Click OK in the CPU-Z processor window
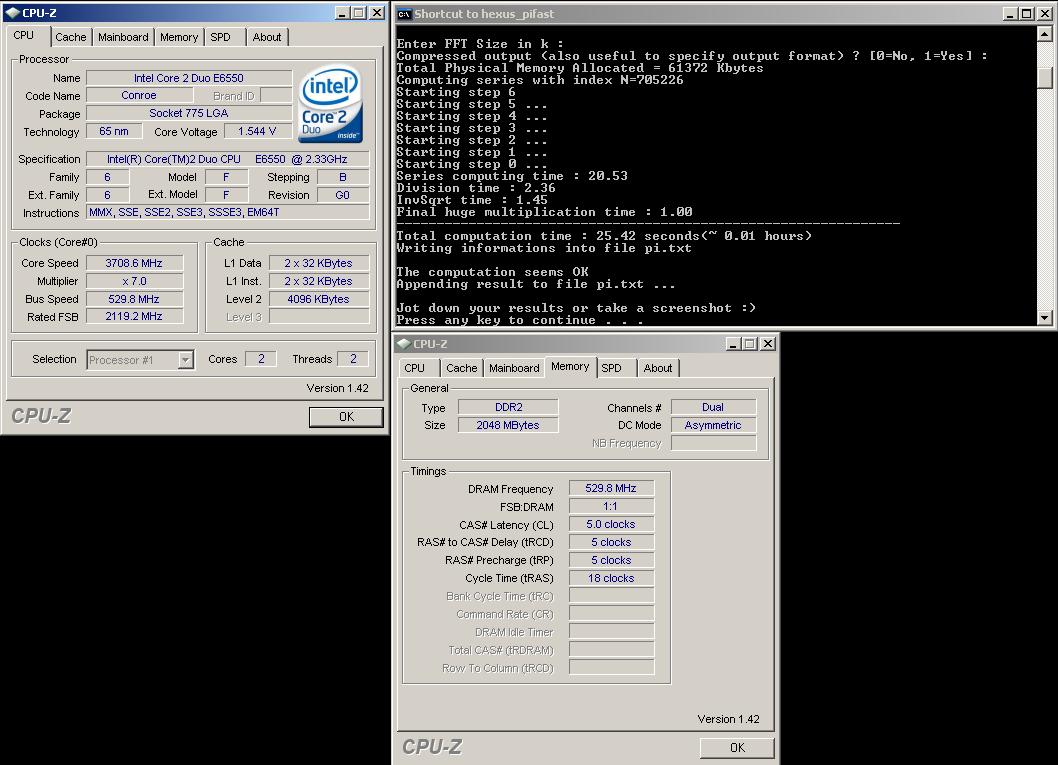Viewport: 1058px width, 765px height. point(346,417)
